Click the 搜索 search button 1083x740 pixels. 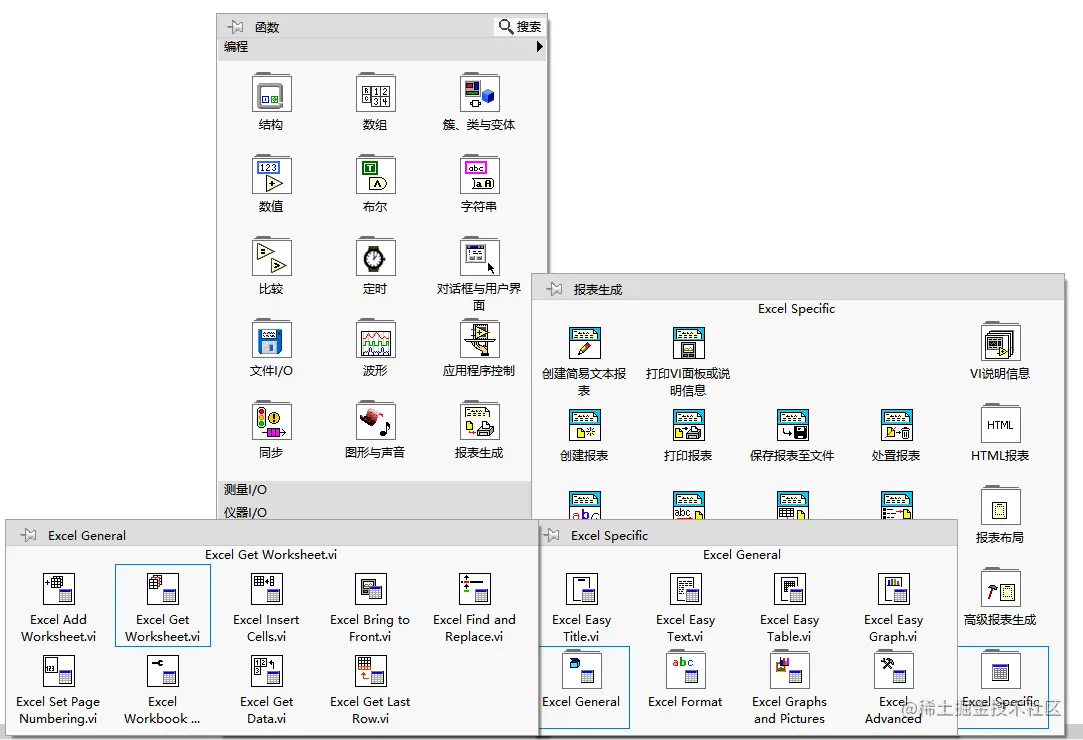[x=520, y=26]
